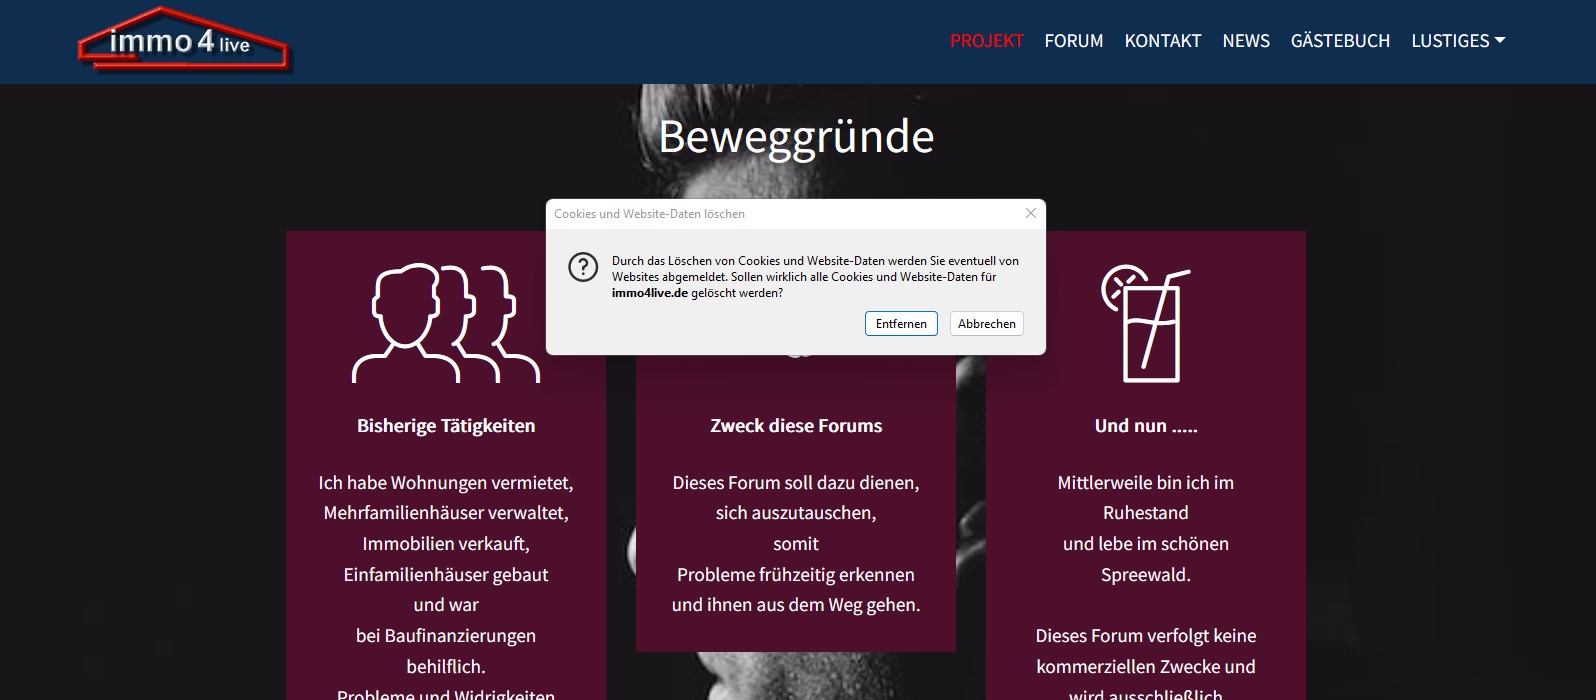Screen dimensions: 1596x700
Task: Click the Bisherige Tätigkeiten heading
Action: coord(446,426)
